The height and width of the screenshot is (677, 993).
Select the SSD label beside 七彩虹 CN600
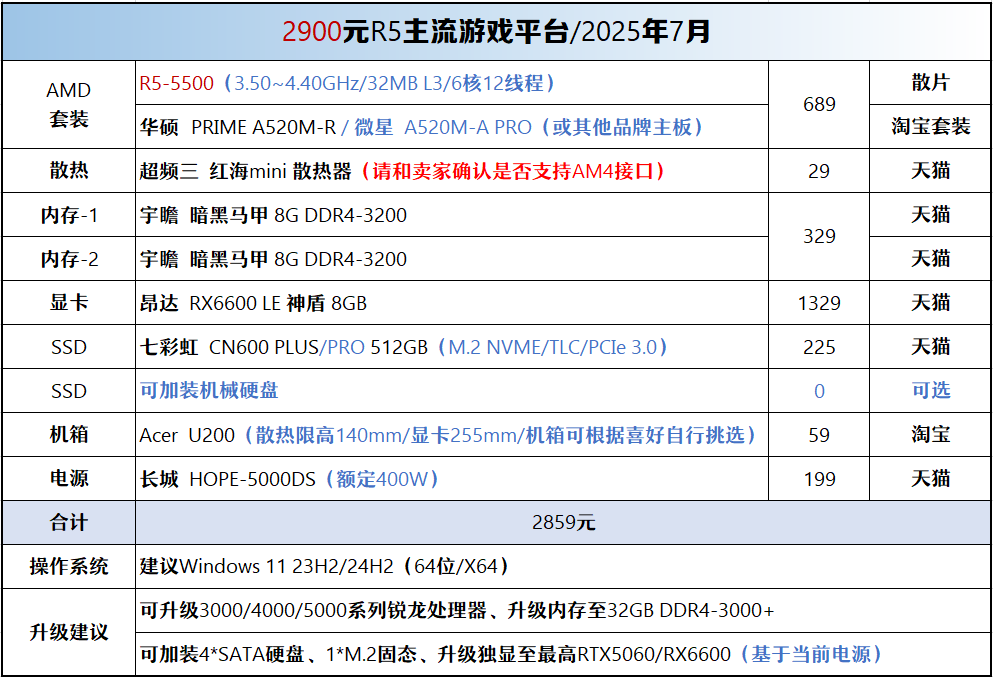click(68, 347)
